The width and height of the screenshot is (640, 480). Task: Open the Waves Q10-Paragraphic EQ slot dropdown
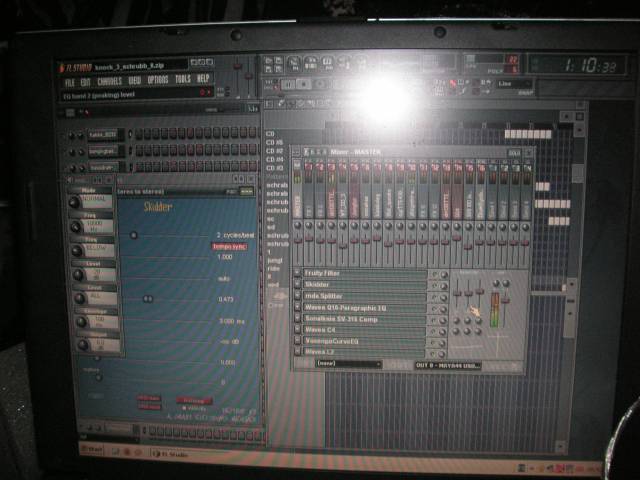coord(297,307)
